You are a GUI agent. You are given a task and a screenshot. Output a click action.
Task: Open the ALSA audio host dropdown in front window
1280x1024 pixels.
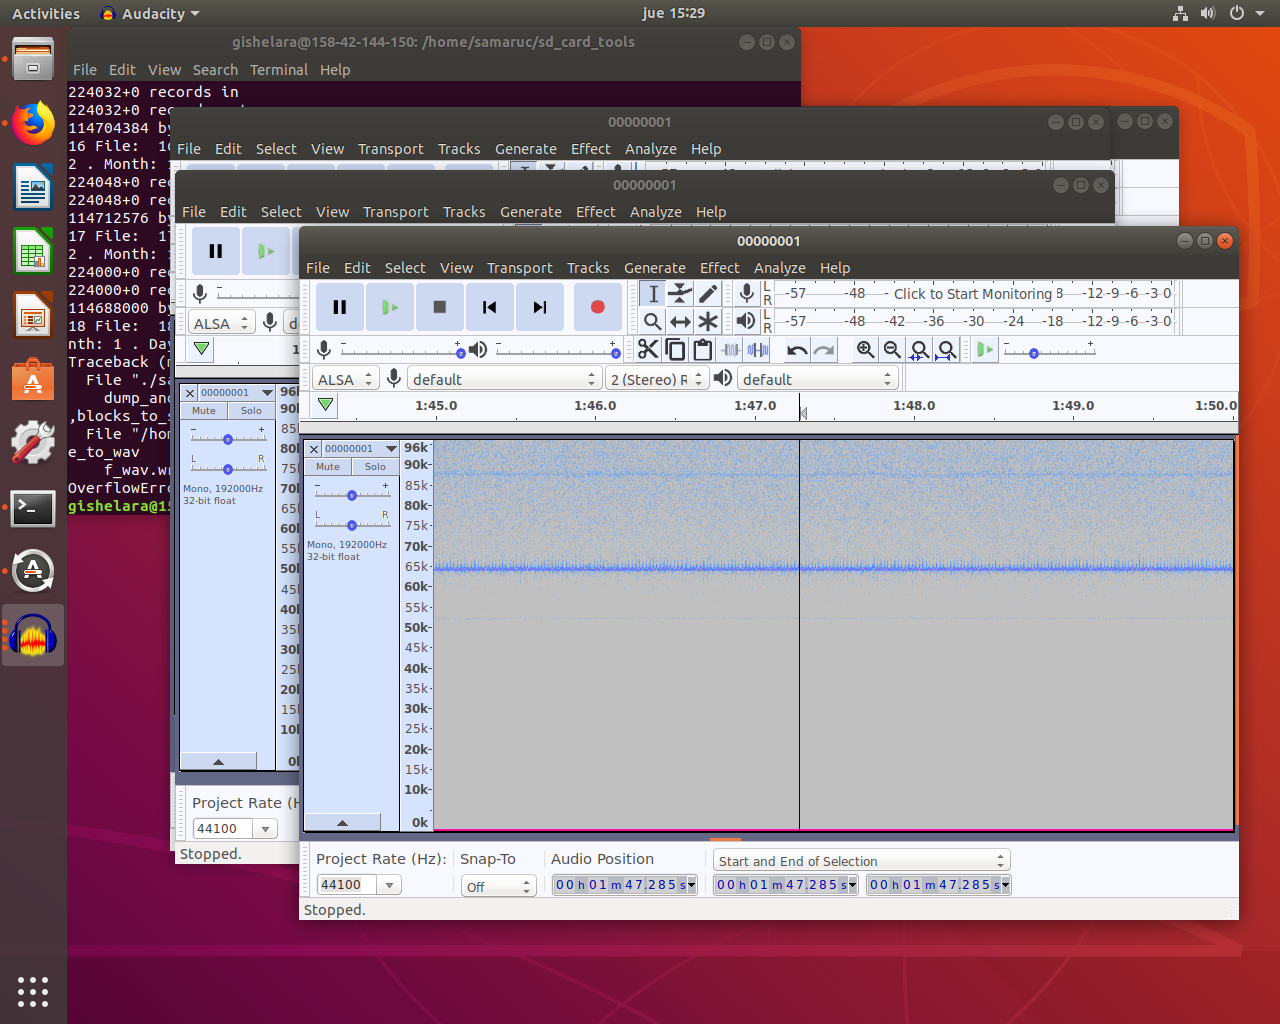[x=345, y=379]
